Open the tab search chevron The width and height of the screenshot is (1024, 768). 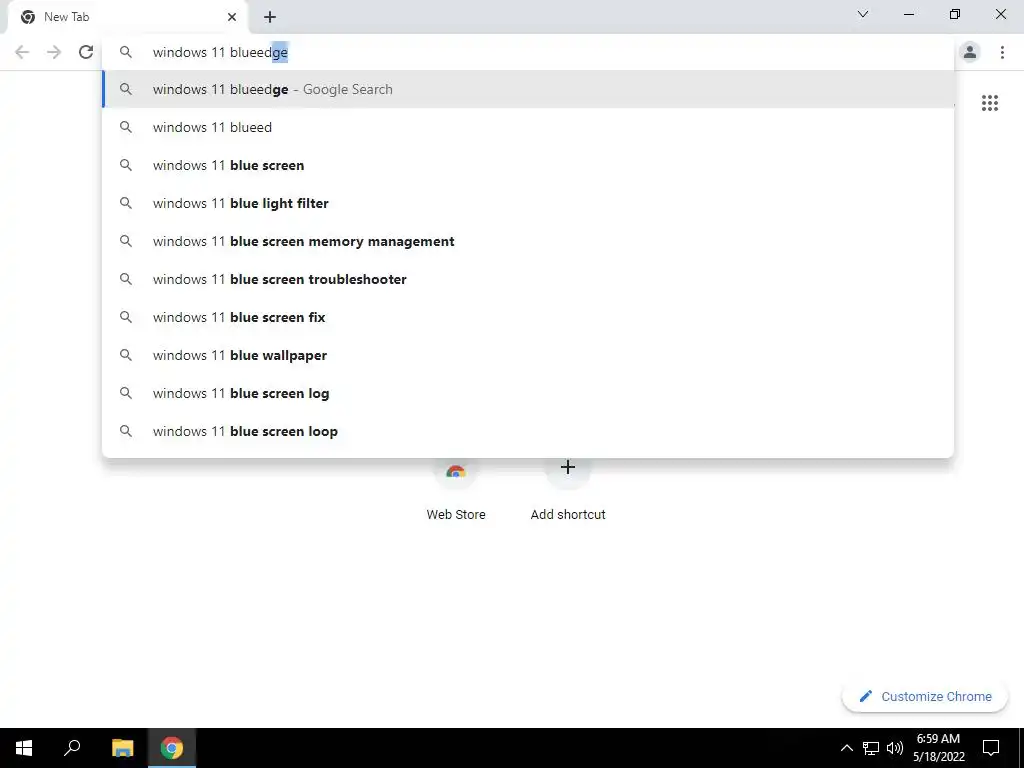[x=863, y=14]
